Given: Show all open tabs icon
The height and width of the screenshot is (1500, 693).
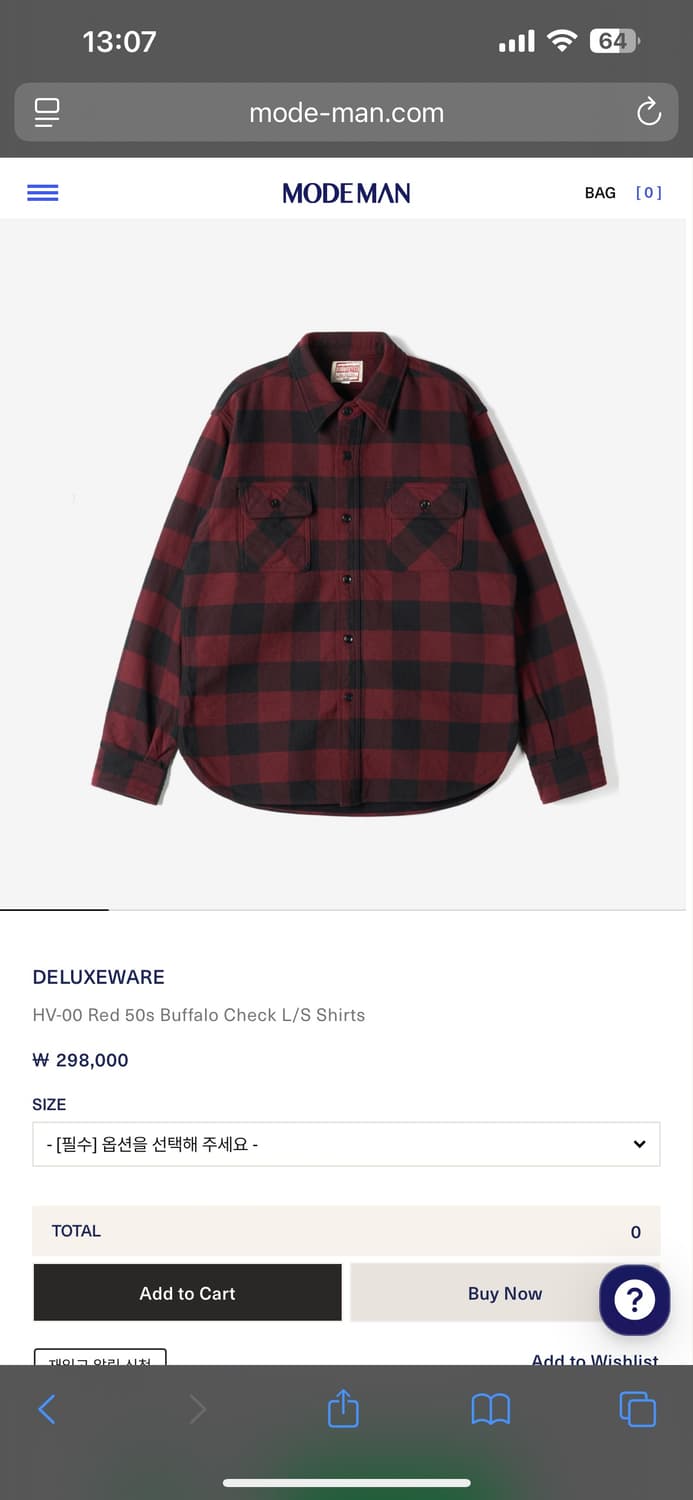Looking at the screenshot, I should point(638,1409).
